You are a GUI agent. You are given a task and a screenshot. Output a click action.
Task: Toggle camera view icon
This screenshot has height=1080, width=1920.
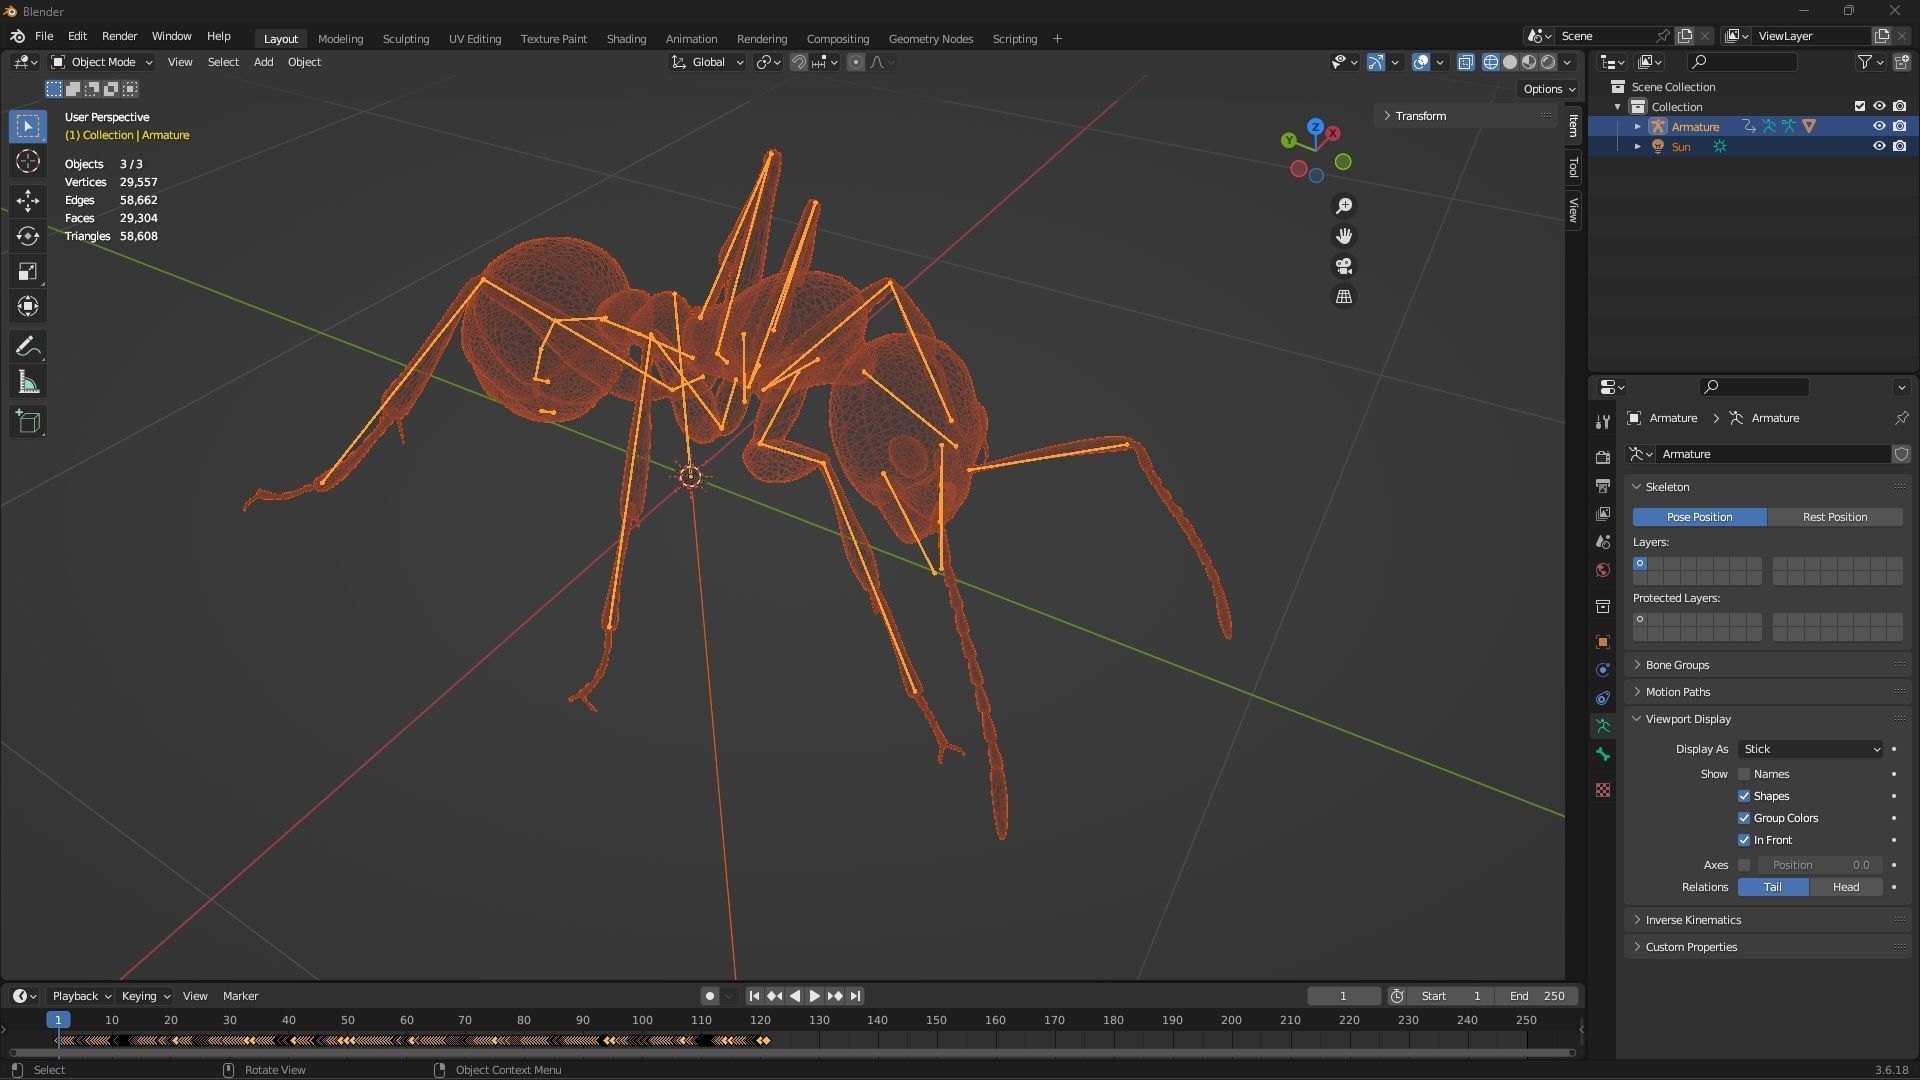[1344, 267]
